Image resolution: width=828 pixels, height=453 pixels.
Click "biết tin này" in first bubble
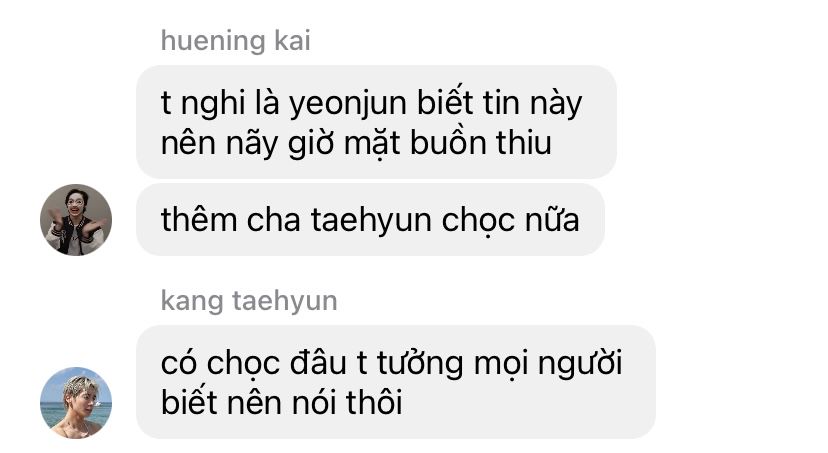[500, 102]
